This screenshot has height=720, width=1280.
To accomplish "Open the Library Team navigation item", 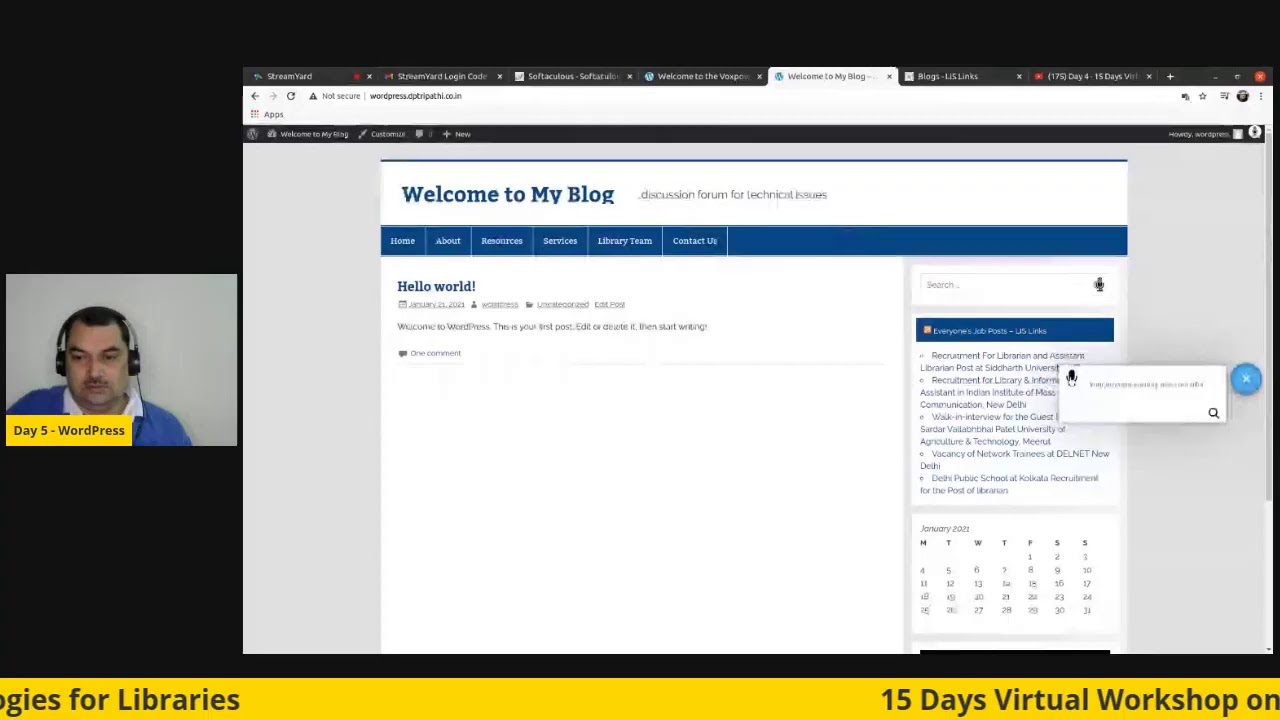I will (625, 241).
